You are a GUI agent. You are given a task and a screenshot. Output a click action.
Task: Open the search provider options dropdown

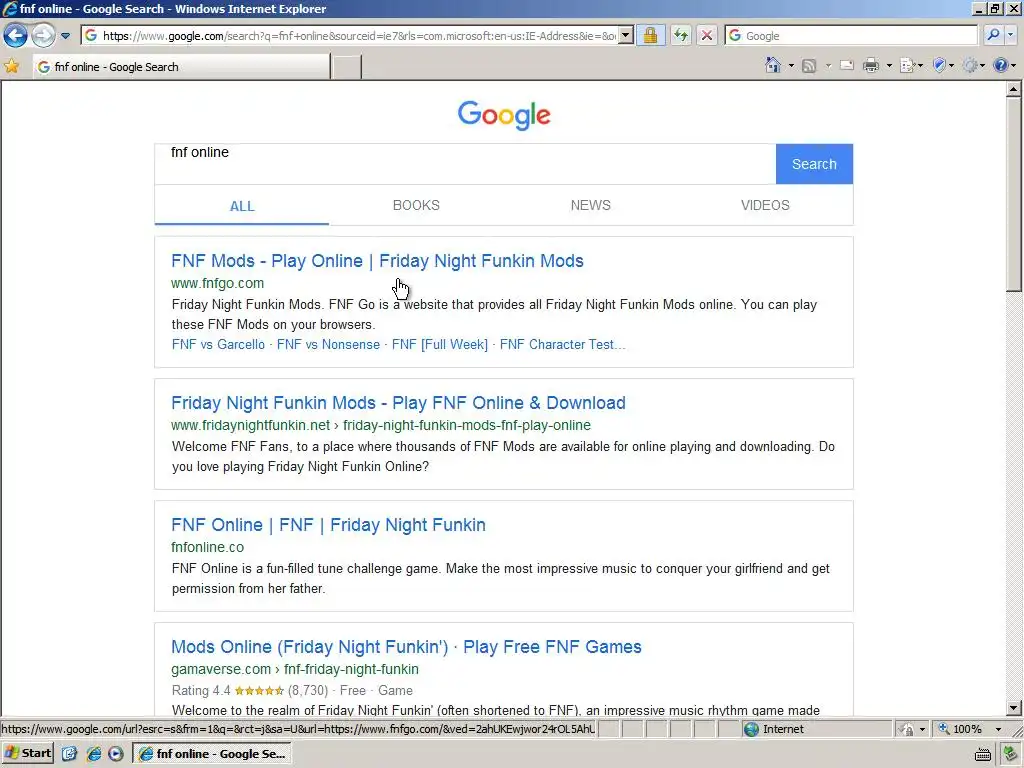[1011, 36]
